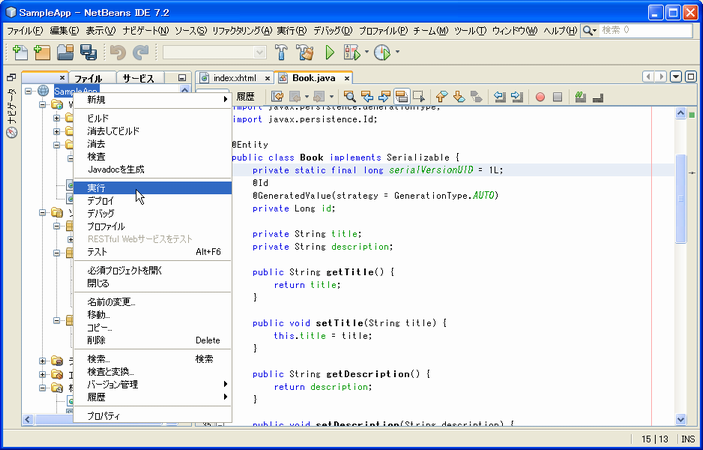703x450 pixels.
Task: Close the Book.java editor tab
Action: [347, 78]
